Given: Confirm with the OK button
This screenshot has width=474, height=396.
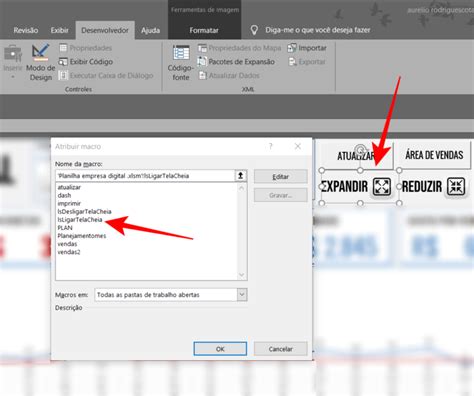Looking at the screenshot, I should 220,349.
